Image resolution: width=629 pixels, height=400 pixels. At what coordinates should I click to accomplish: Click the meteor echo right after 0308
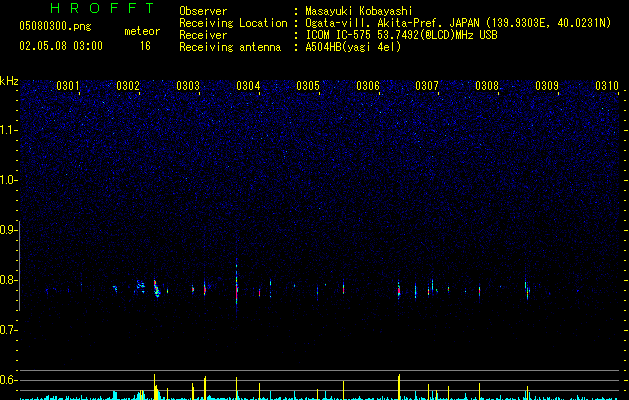[x=527, y=289]
